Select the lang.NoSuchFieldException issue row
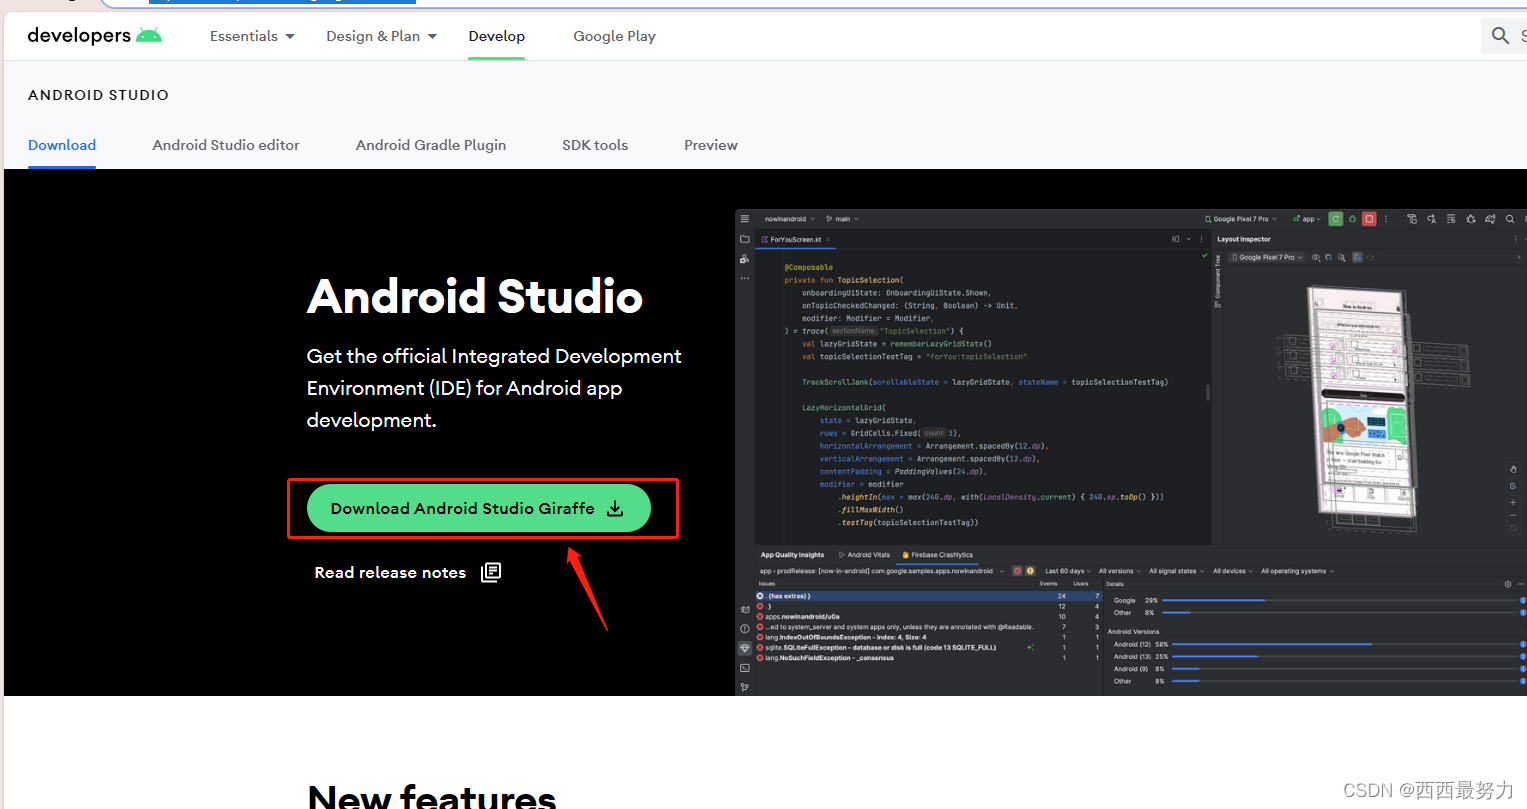Screen dimensions: 1527x809 (x=928, y=658)
